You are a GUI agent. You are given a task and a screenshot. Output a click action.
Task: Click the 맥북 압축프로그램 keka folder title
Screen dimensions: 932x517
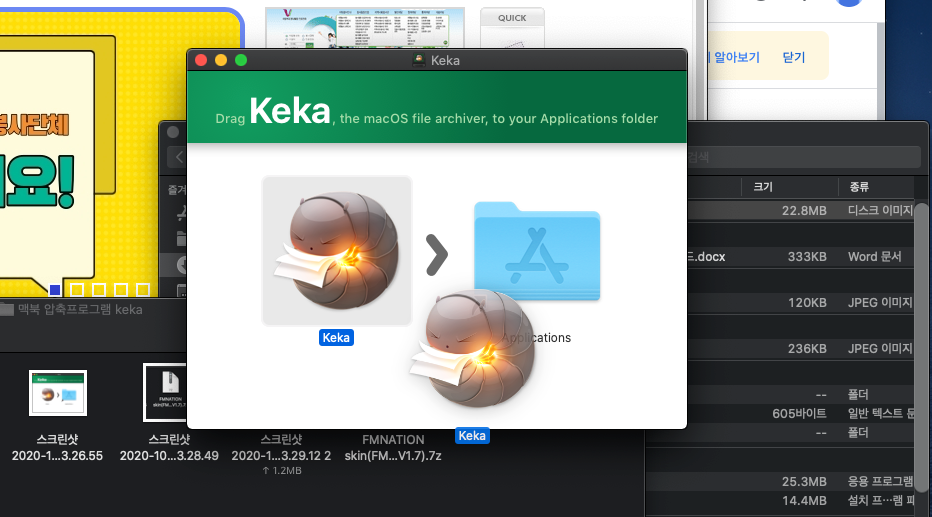pyautogui.click(x=80, y=310)
